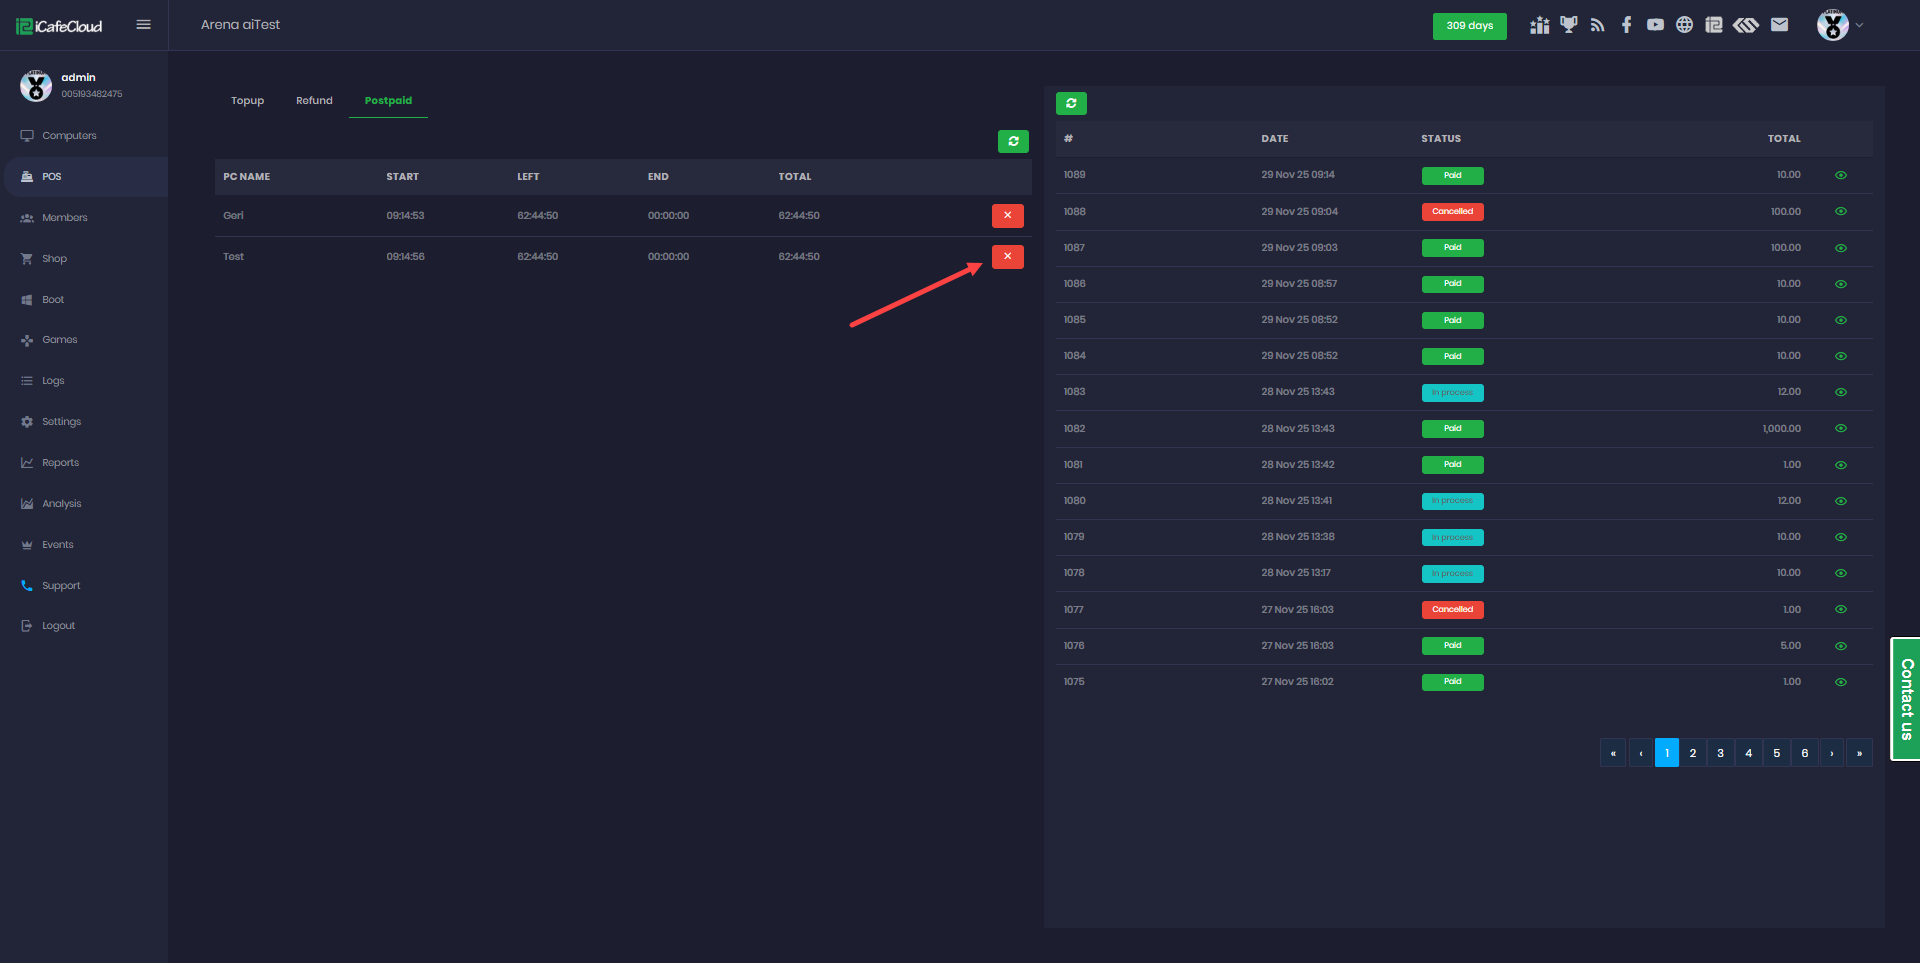Refresh the orders table
Viewport: 1920px width, 963px height.
click(x=1071, y=103)
